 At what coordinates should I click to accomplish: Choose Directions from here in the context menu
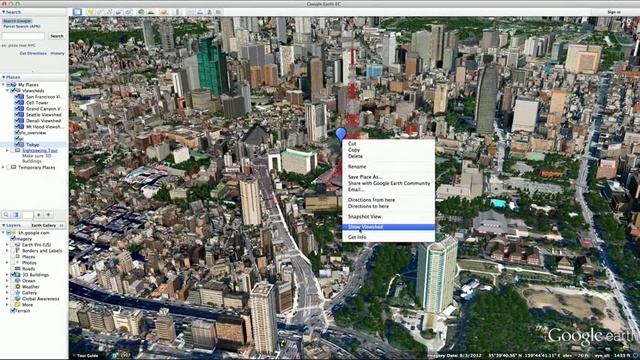coord(388,200)
